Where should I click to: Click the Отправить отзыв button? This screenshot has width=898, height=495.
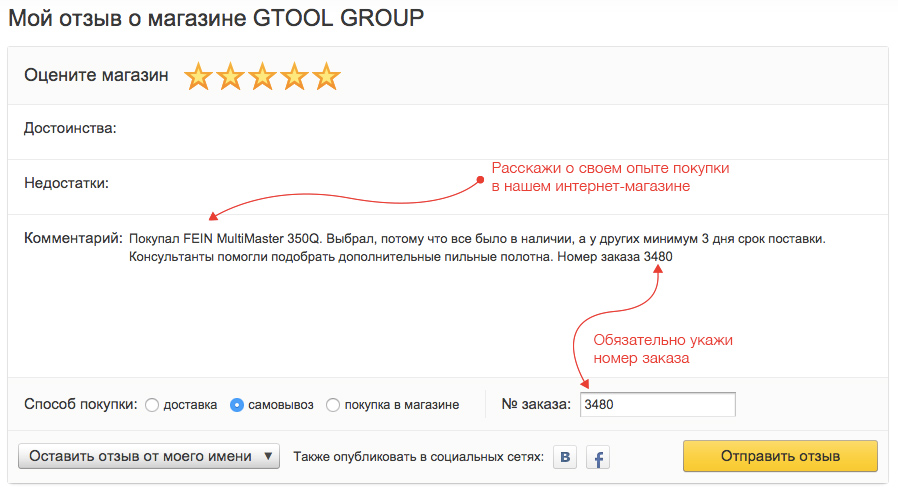point(780,456)
